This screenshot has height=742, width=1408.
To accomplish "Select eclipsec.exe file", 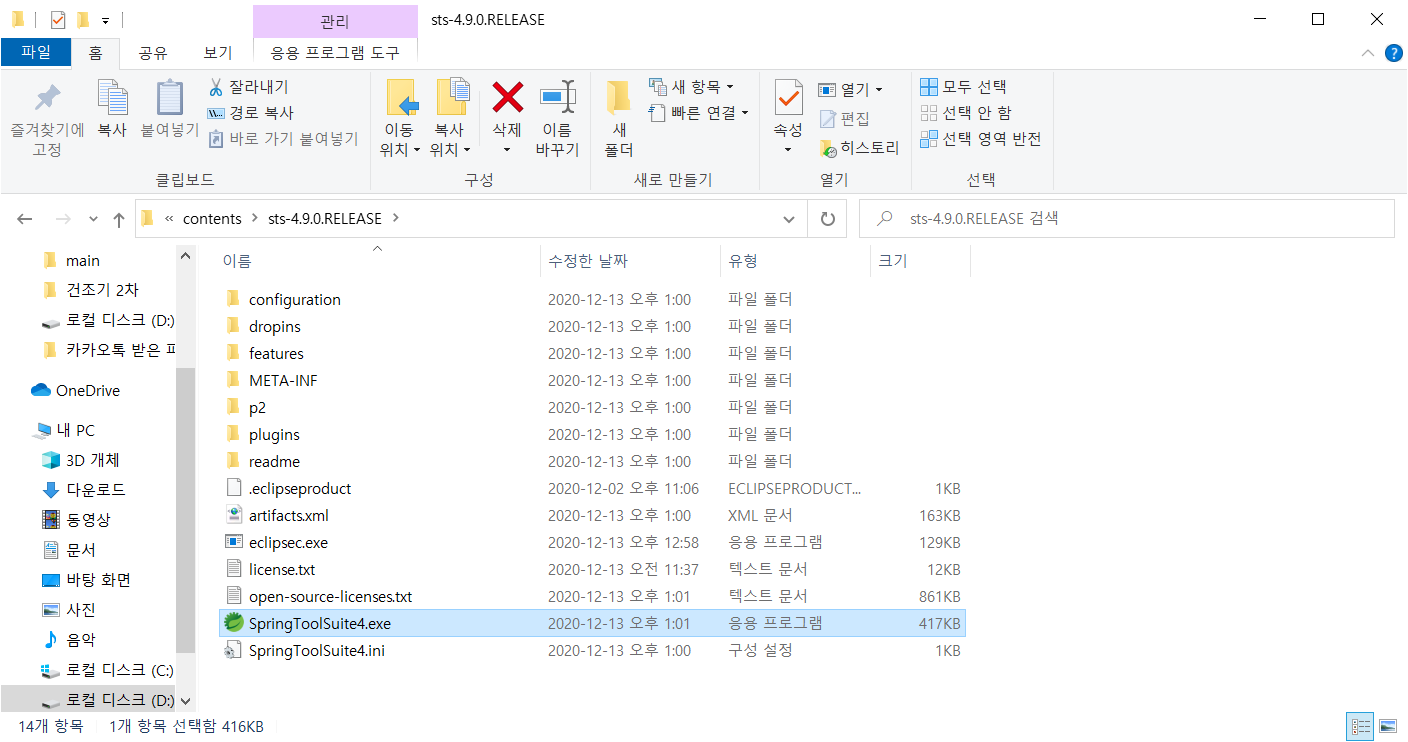I will pos(288,542).
